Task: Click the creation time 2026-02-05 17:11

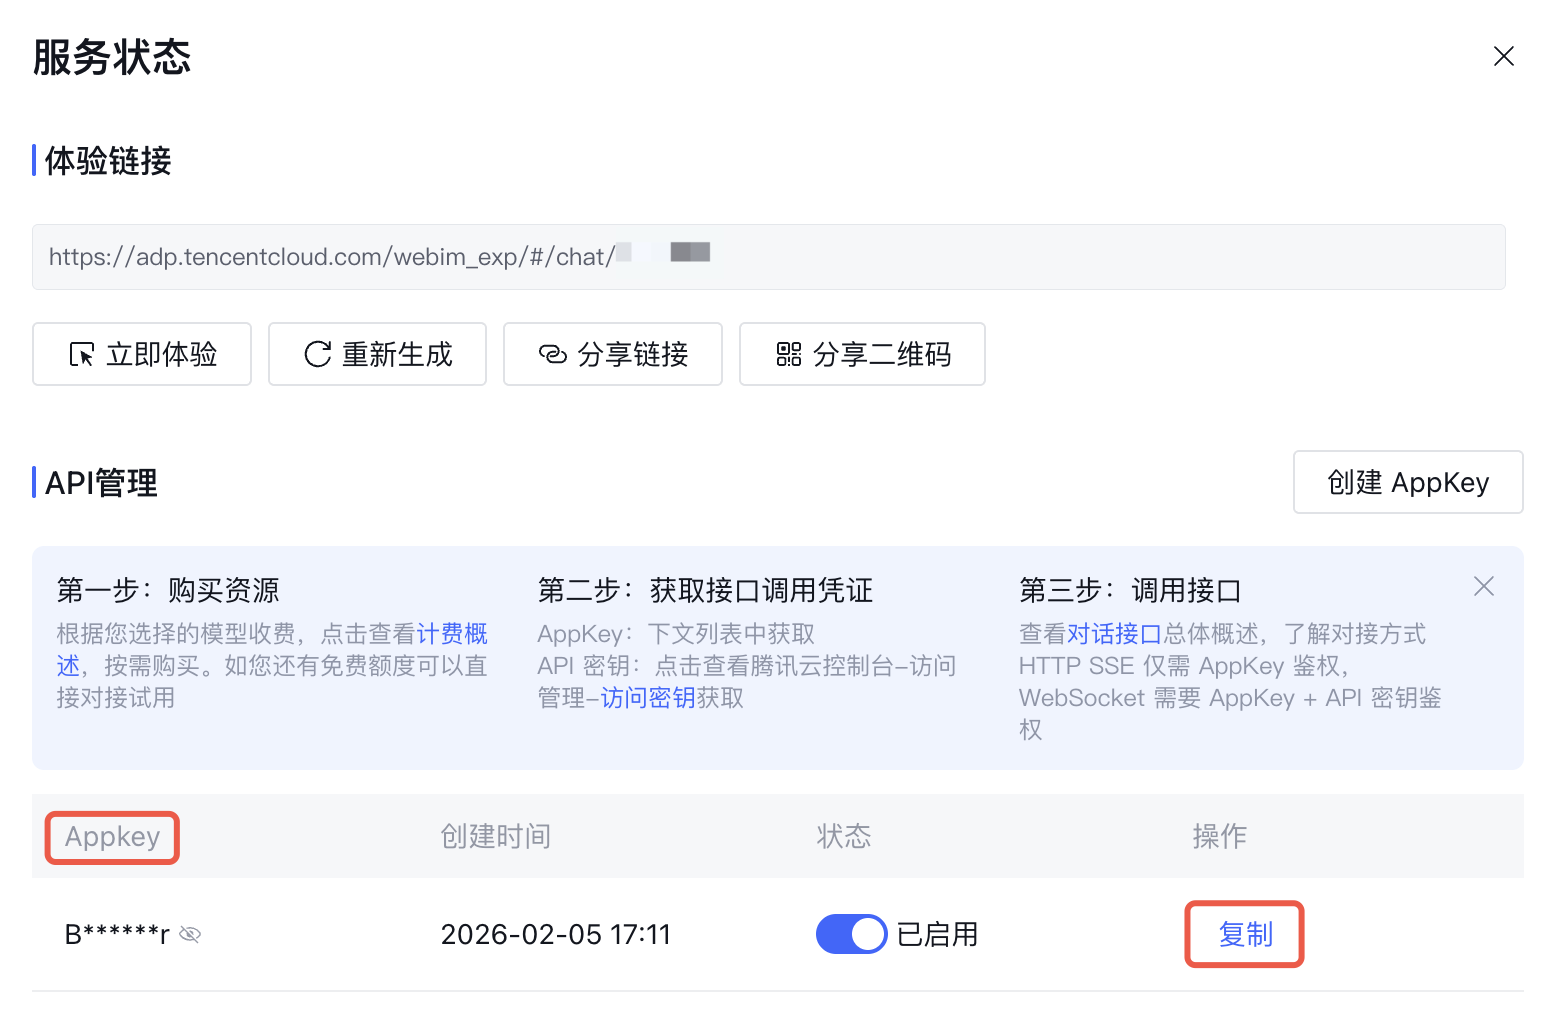Action: click(x=556, y=934)
